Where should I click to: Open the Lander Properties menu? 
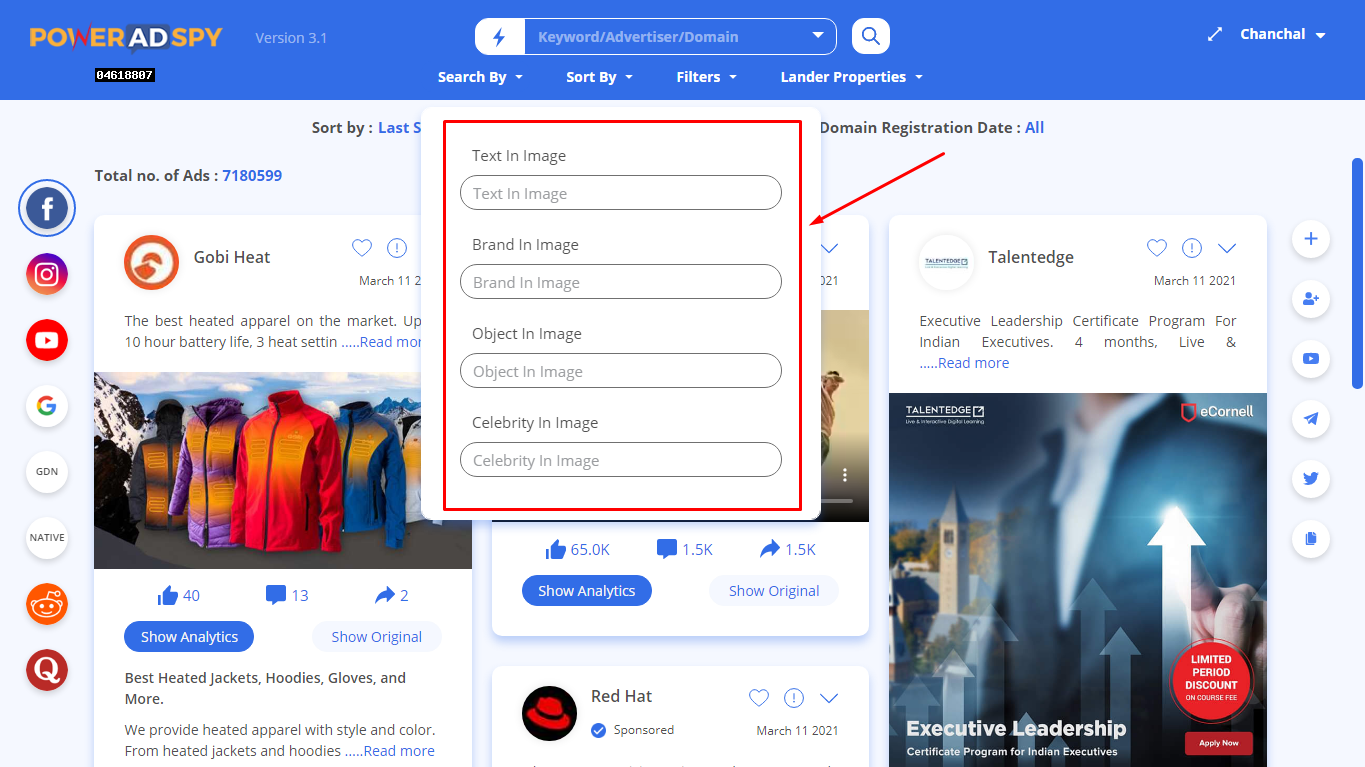pyautogui.click(x=851, y=77)
